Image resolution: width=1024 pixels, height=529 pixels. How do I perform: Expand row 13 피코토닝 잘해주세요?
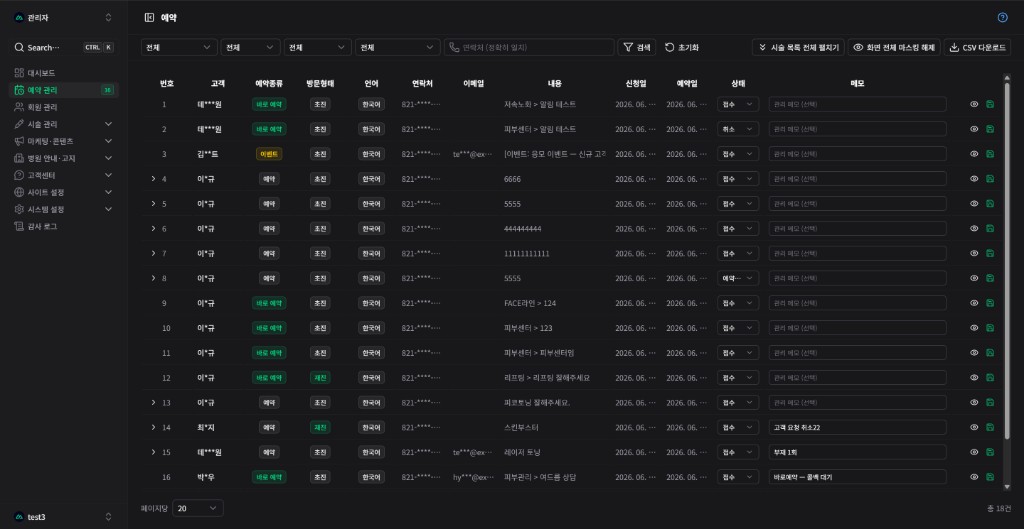point(153,402)
